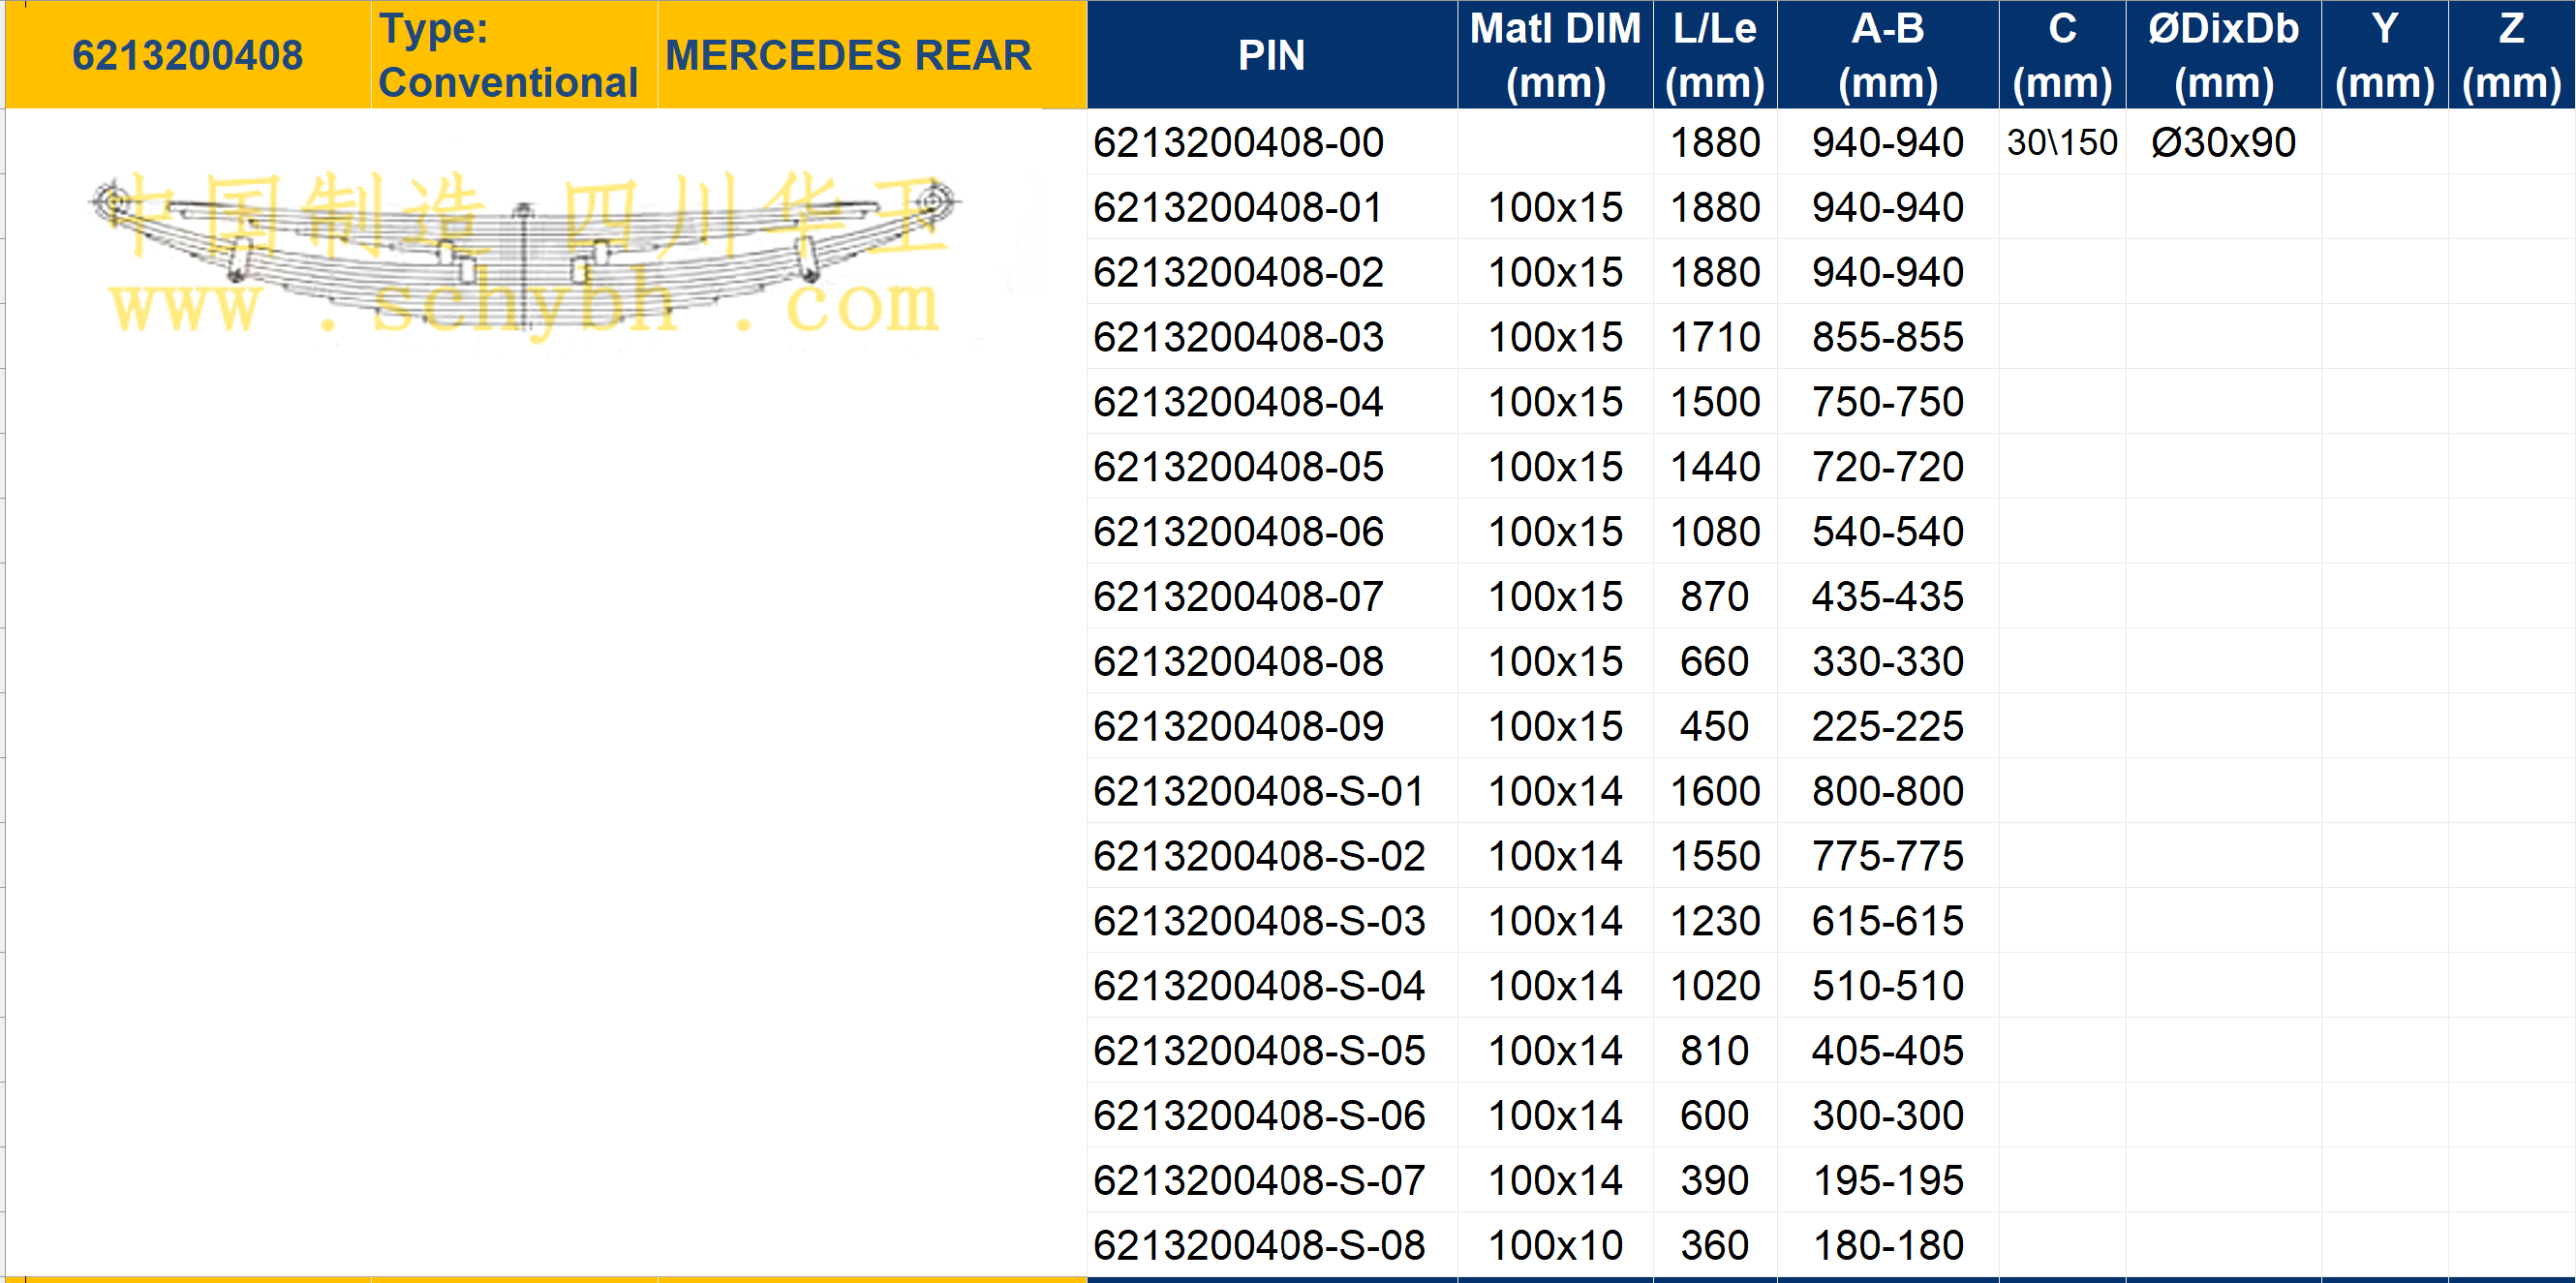2576x1283 pixels.
Task: Select cell 6213200408-04
Action: coord(1272,402)
